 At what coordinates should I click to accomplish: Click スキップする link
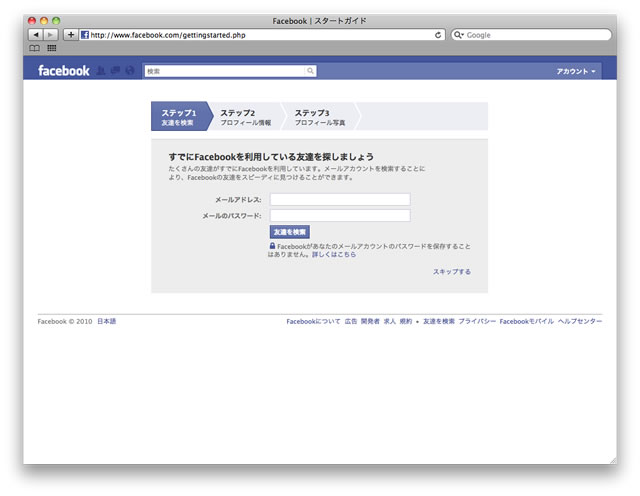[452, 271]
